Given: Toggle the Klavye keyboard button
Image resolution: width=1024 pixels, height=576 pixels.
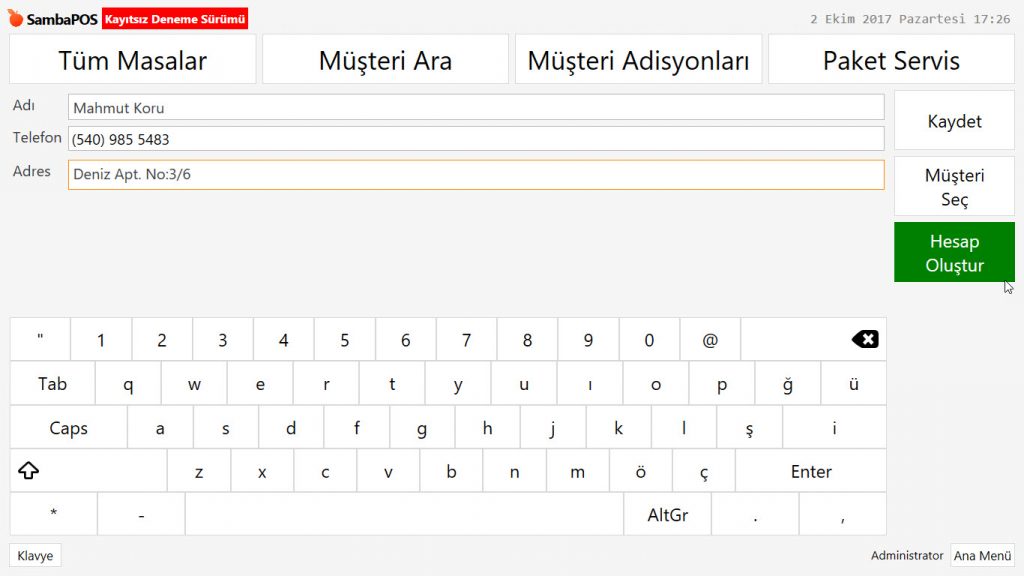Looking at the screenshot, I should click(x=35, y=556).
